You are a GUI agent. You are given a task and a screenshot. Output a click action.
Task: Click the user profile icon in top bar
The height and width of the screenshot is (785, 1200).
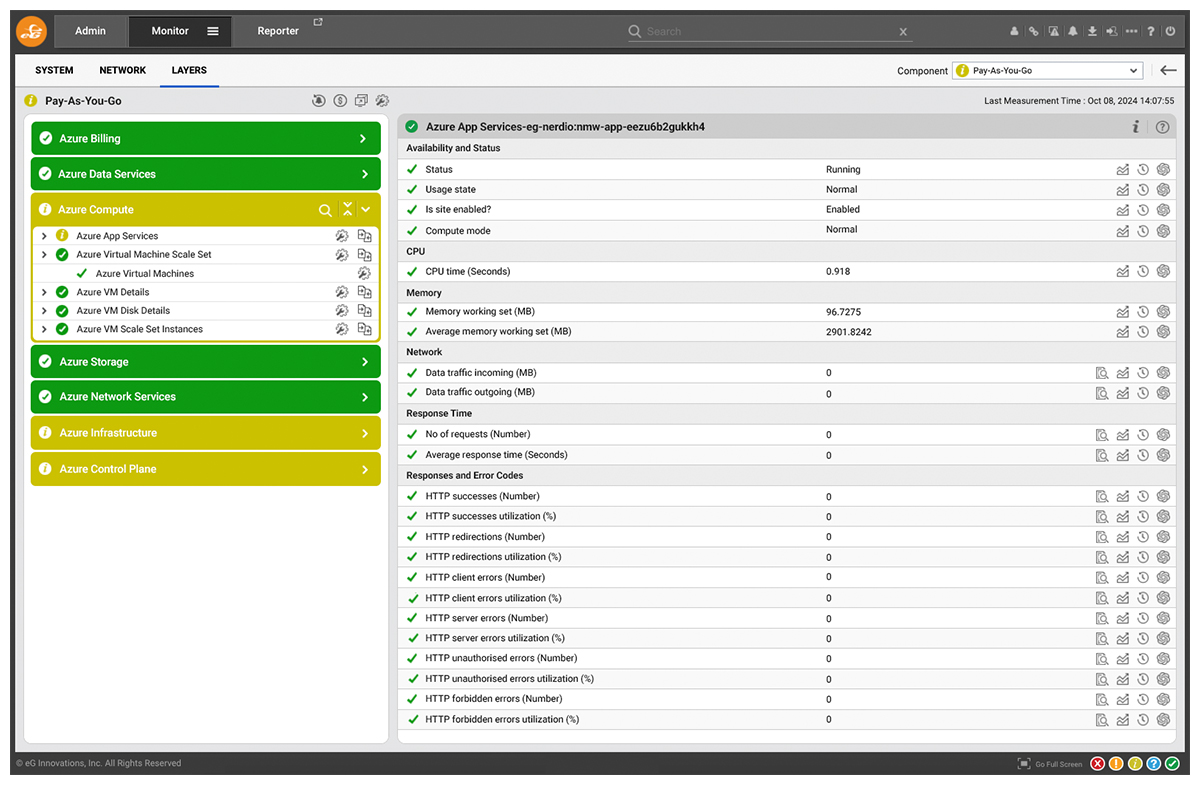[1014, 31]
